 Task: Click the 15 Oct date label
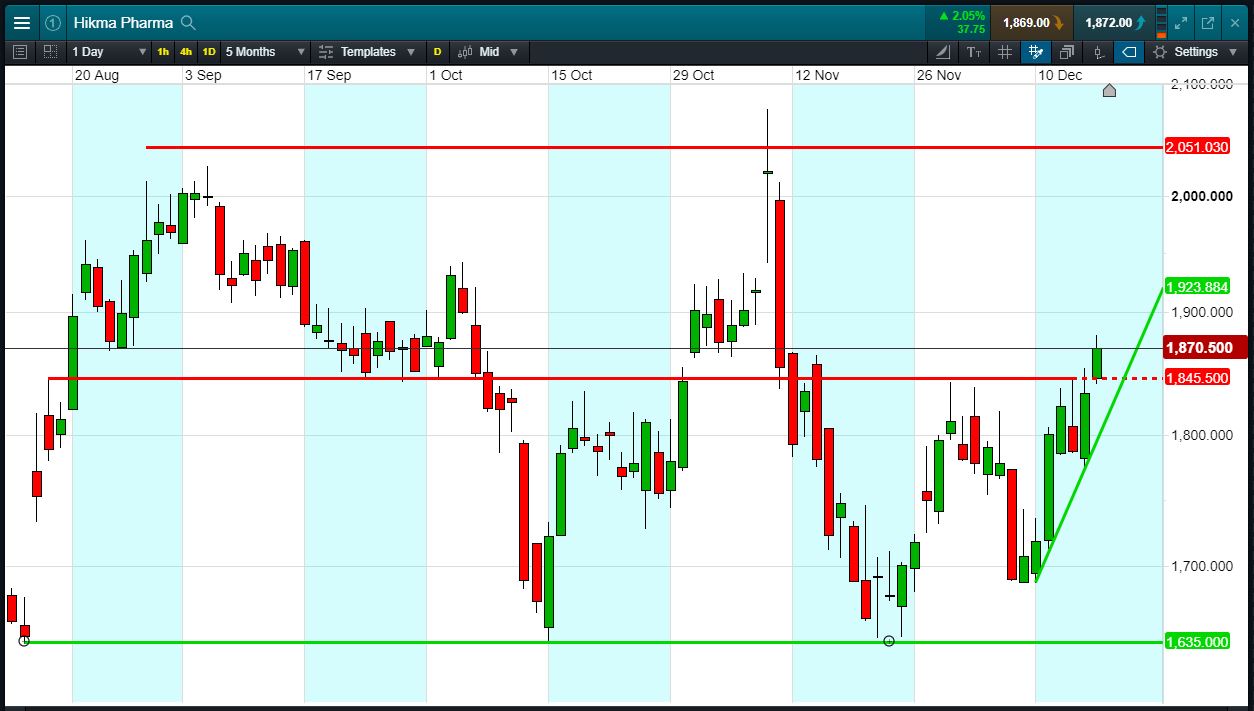click(x=571, y=75)
